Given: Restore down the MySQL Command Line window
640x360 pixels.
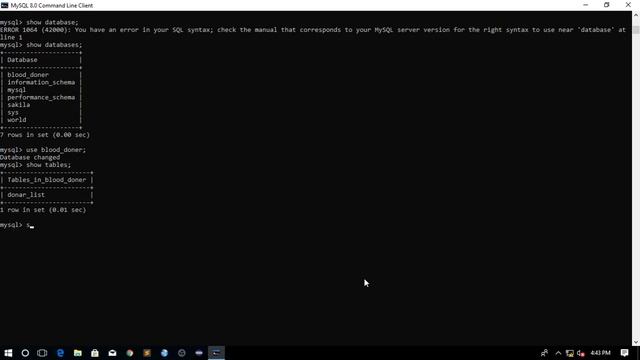Looking at the screenshot, I should tap(607, 5).
